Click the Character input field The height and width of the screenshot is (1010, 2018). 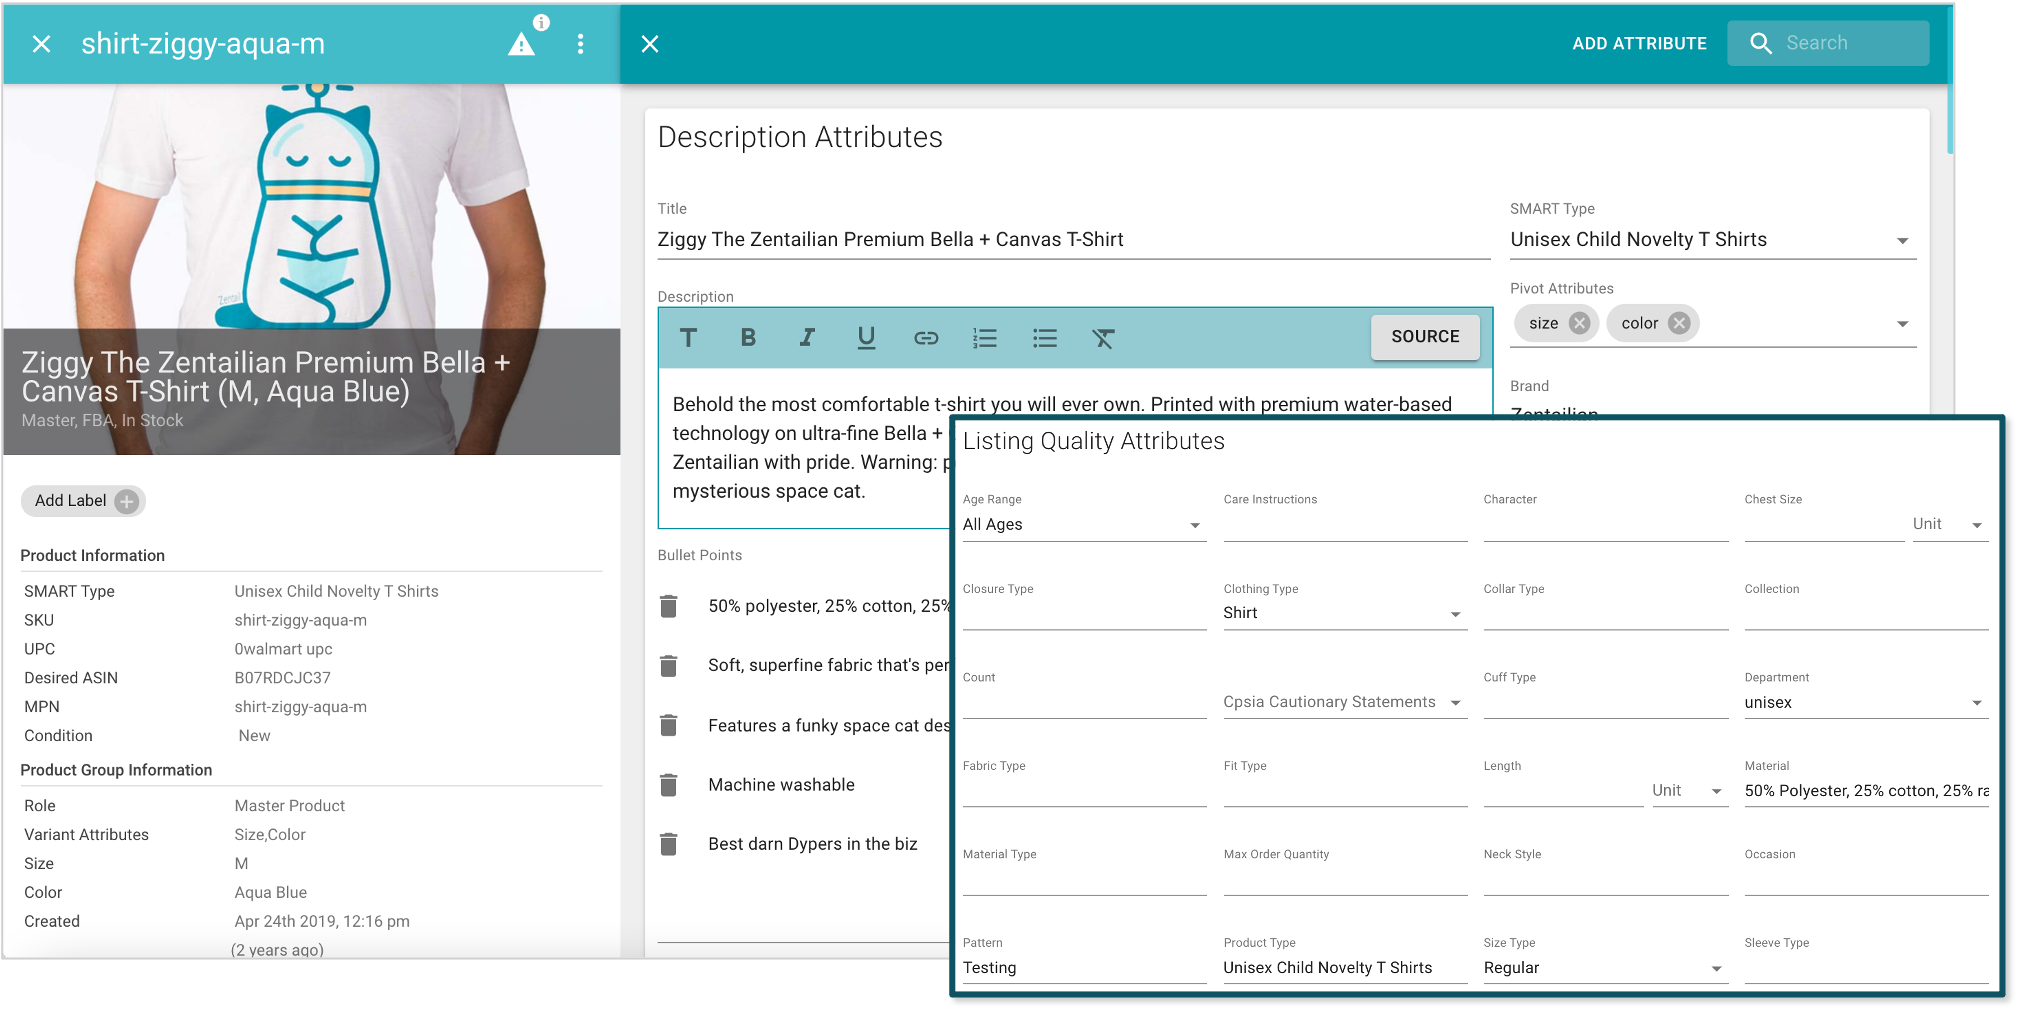click(1605, 525)
